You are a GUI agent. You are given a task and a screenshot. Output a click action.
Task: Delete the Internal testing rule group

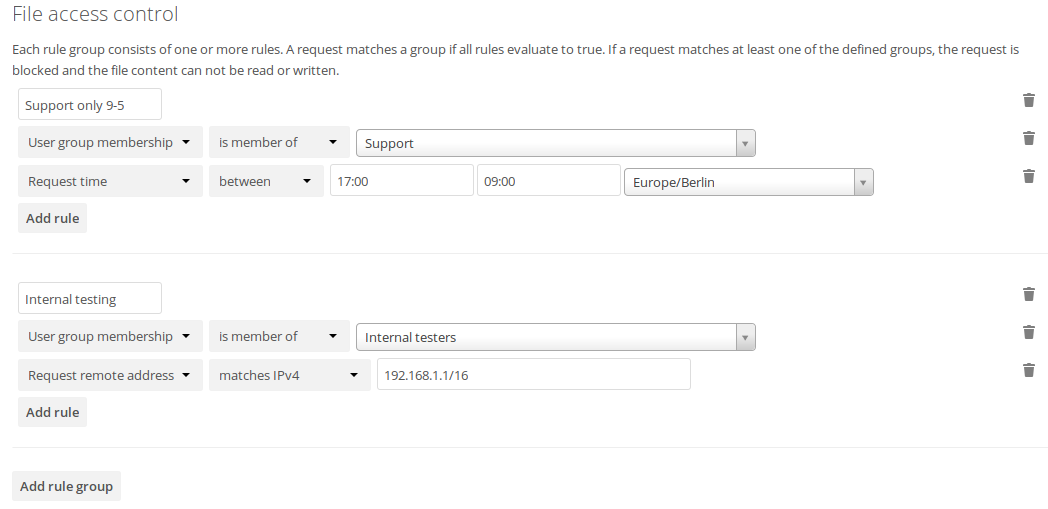tap(1028, 294)
